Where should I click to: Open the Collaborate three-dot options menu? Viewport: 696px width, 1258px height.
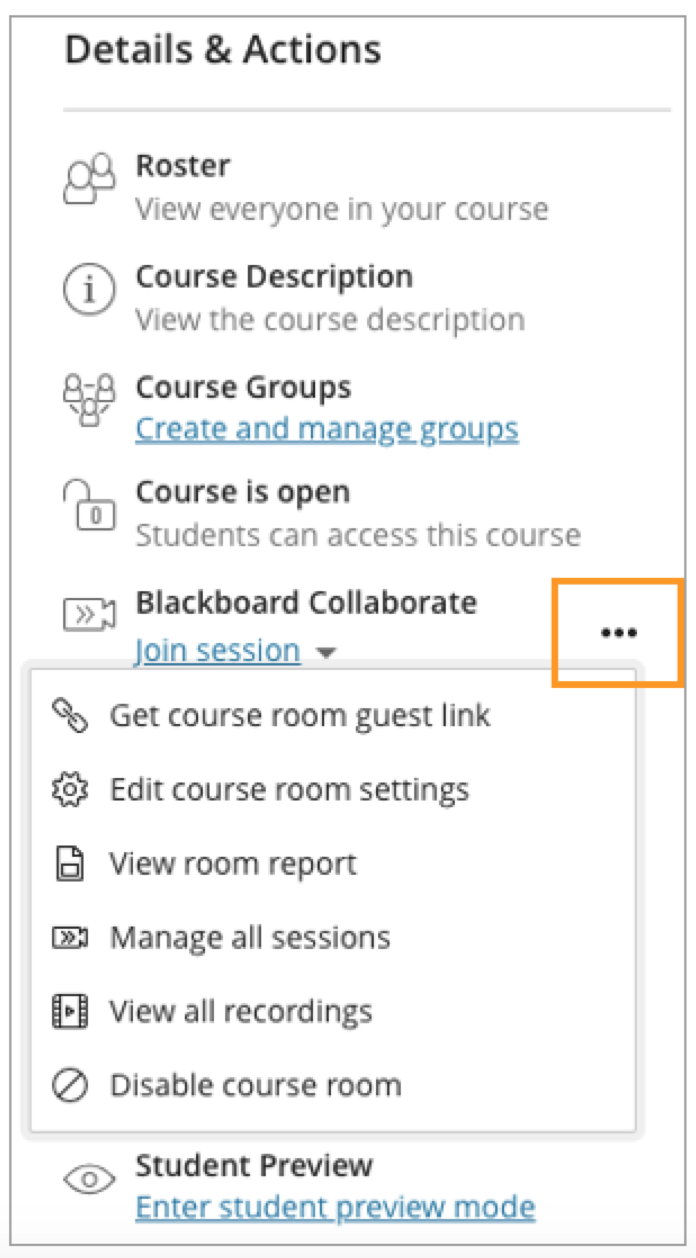[x=618, y=633]
